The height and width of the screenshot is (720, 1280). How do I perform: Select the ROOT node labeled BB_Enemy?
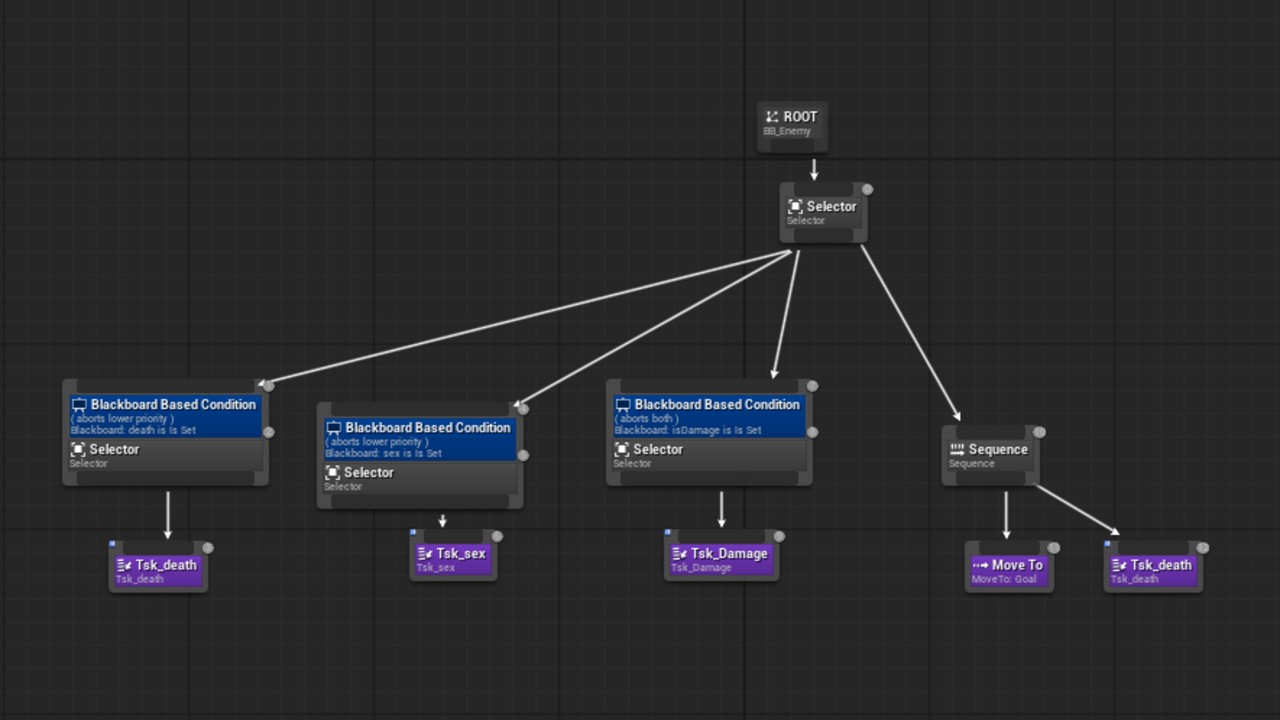(792, 124)
